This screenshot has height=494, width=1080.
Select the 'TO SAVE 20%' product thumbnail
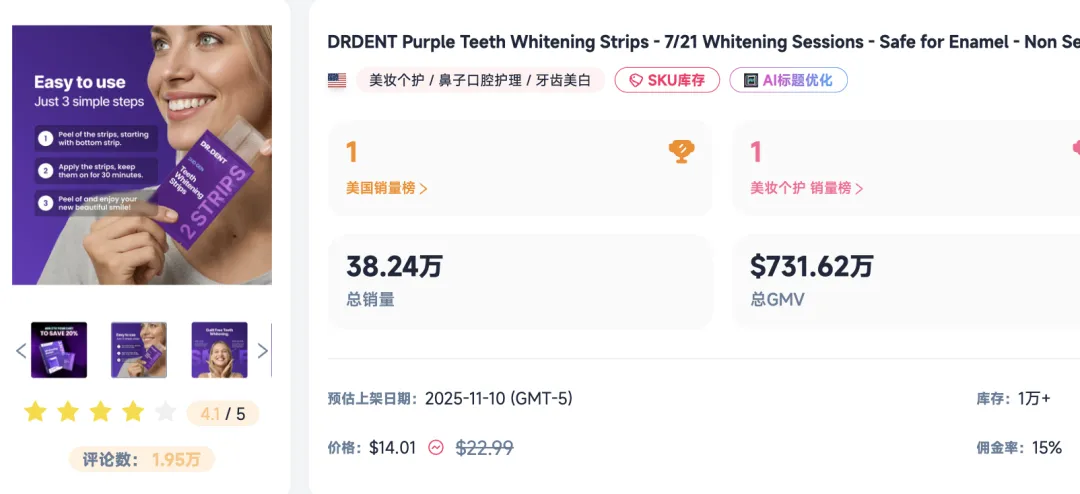pos(59,350)
